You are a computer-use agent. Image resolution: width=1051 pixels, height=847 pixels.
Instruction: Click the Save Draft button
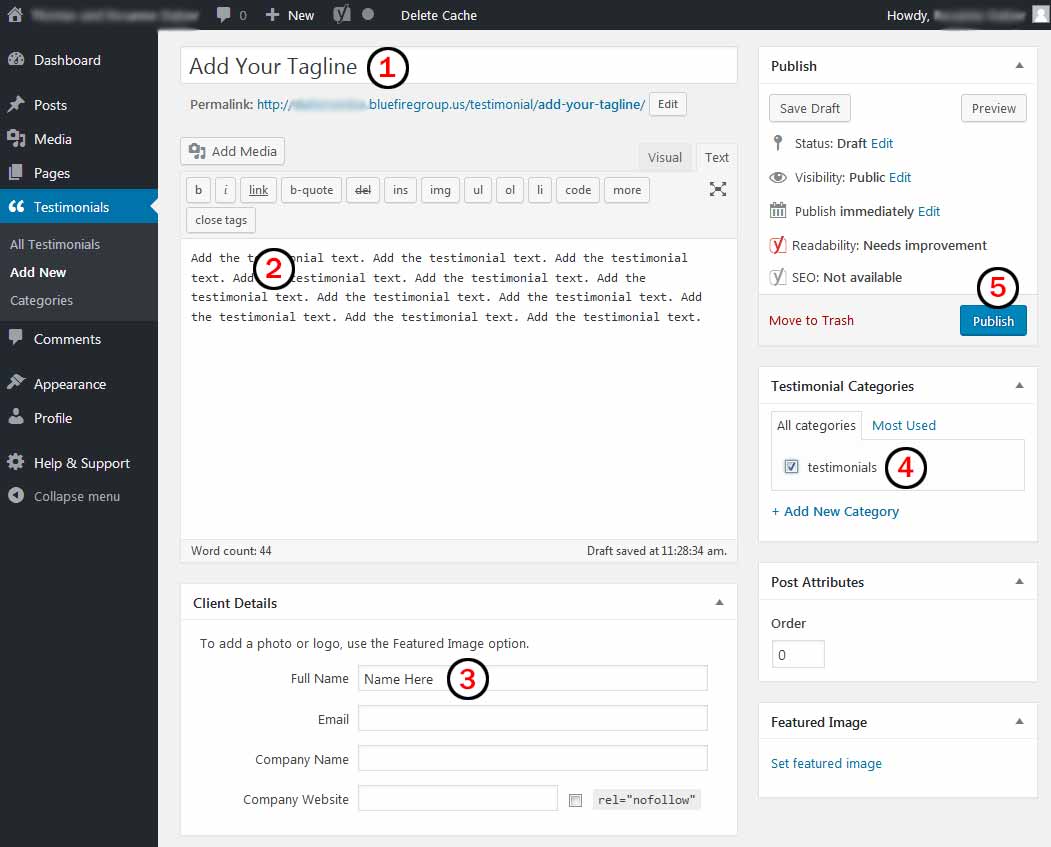pyautogui.click(x=810, y=108)
